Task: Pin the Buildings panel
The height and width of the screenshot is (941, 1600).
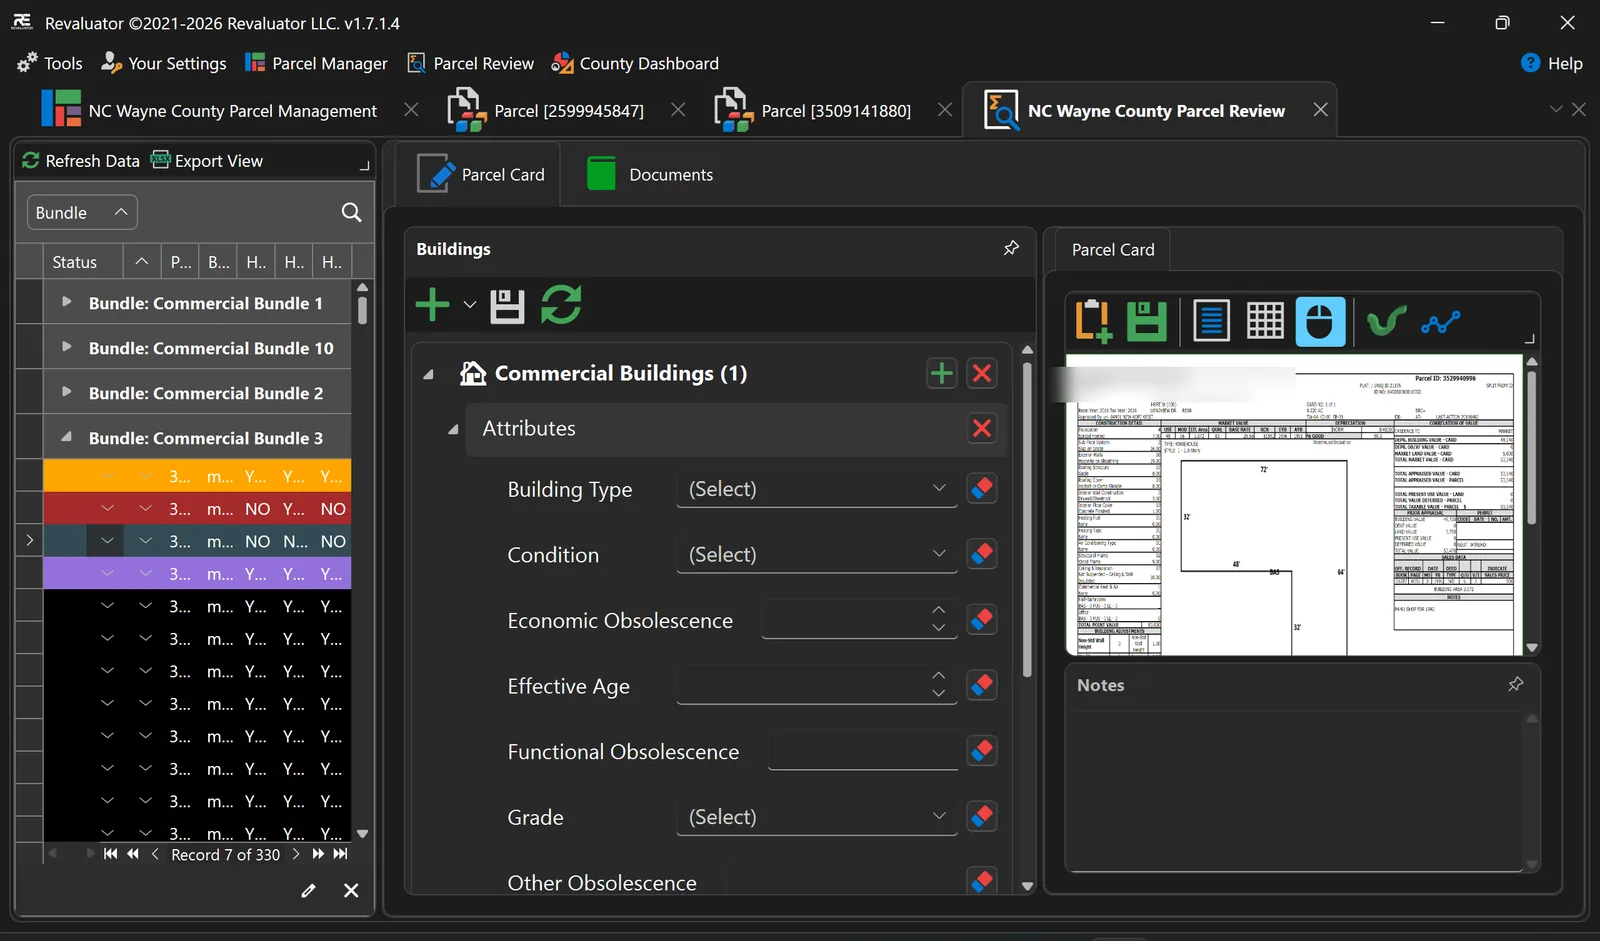Action: [x=1011, y=248]
